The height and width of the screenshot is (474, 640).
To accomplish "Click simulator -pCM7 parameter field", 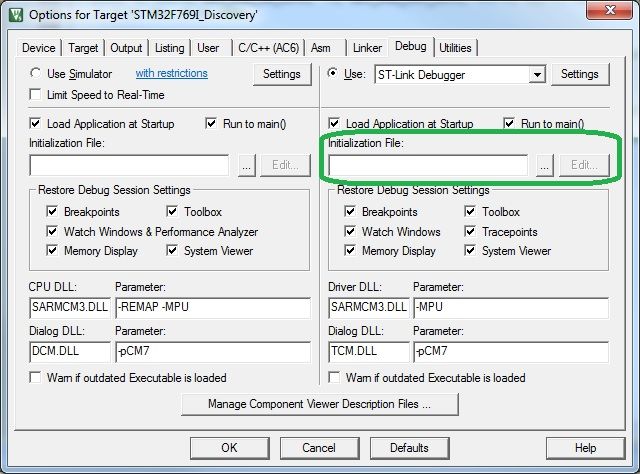I will click(213, 352).
